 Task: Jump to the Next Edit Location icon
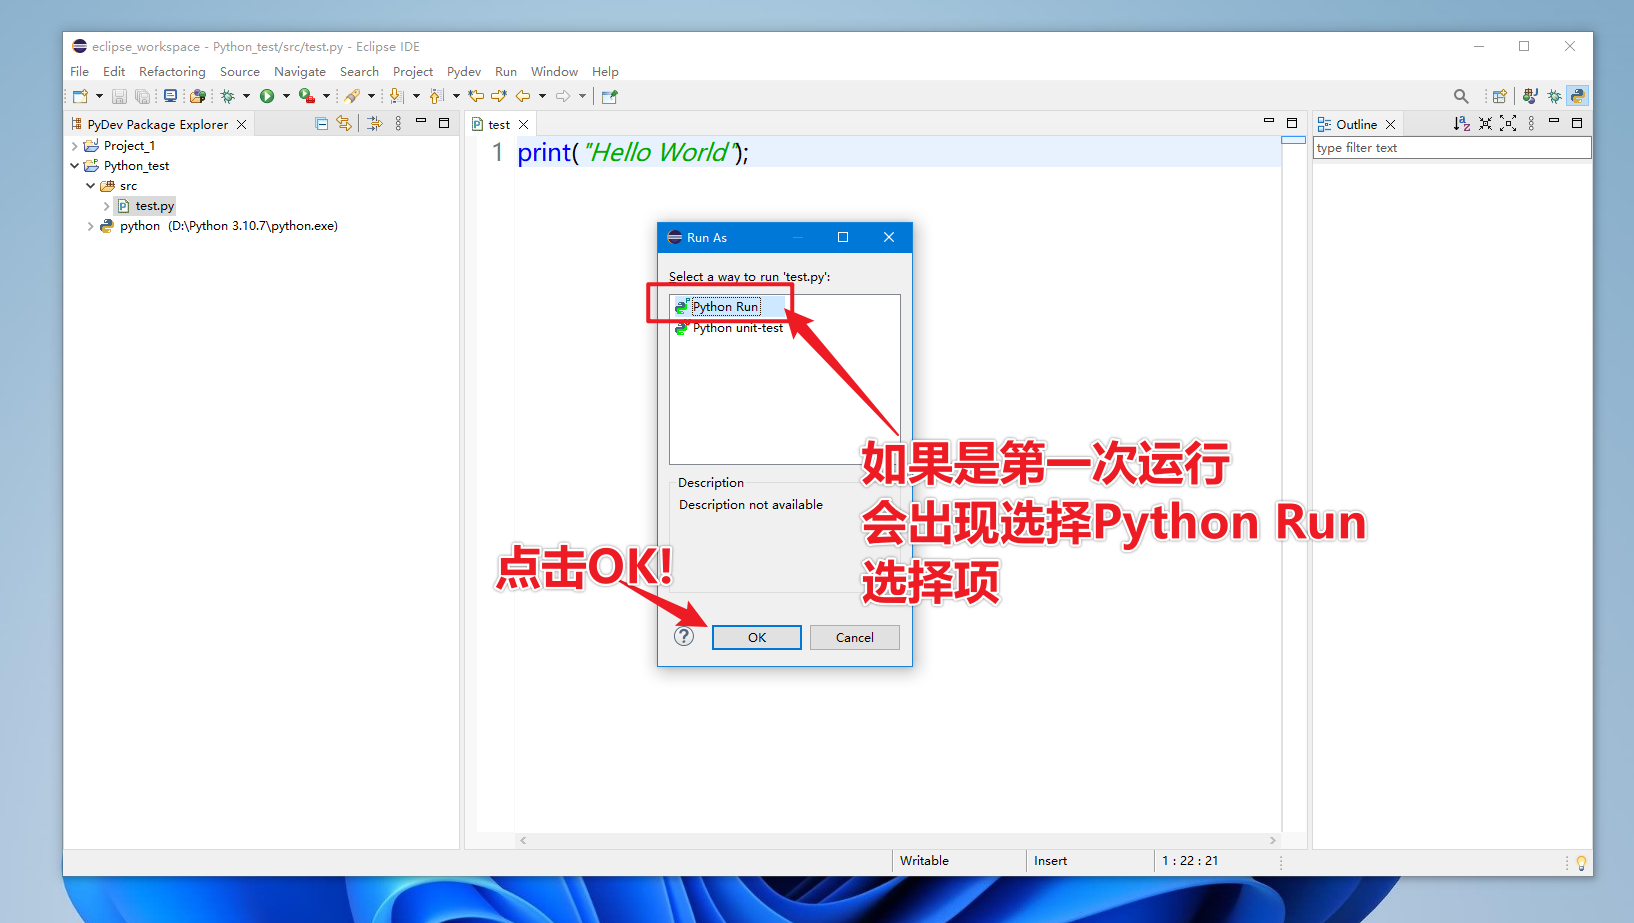(499, 96)
